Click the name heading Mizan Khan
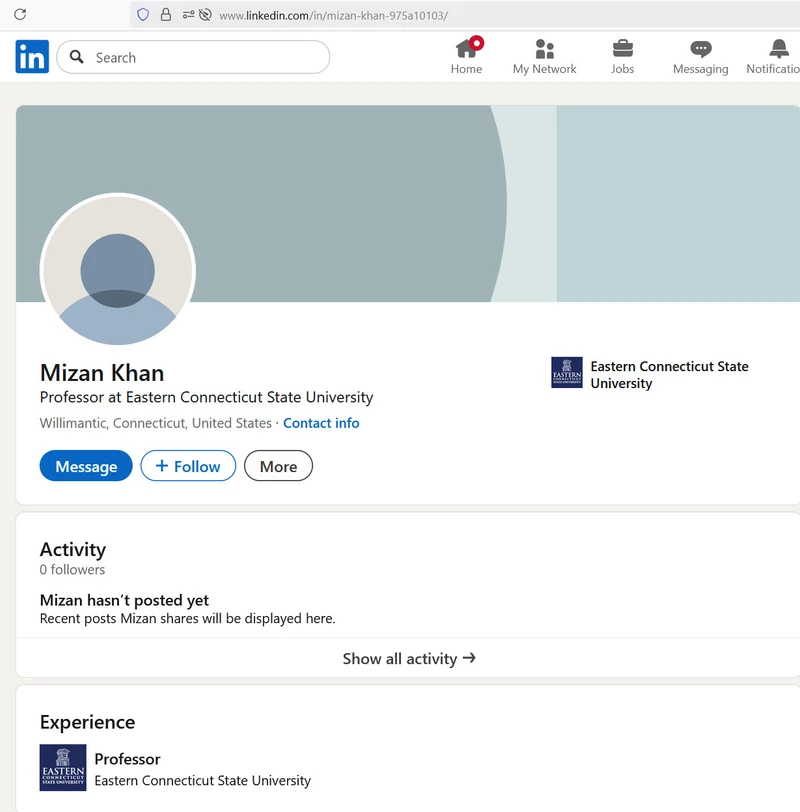Viewport: 800px width, 812px height. click(102, 373)
